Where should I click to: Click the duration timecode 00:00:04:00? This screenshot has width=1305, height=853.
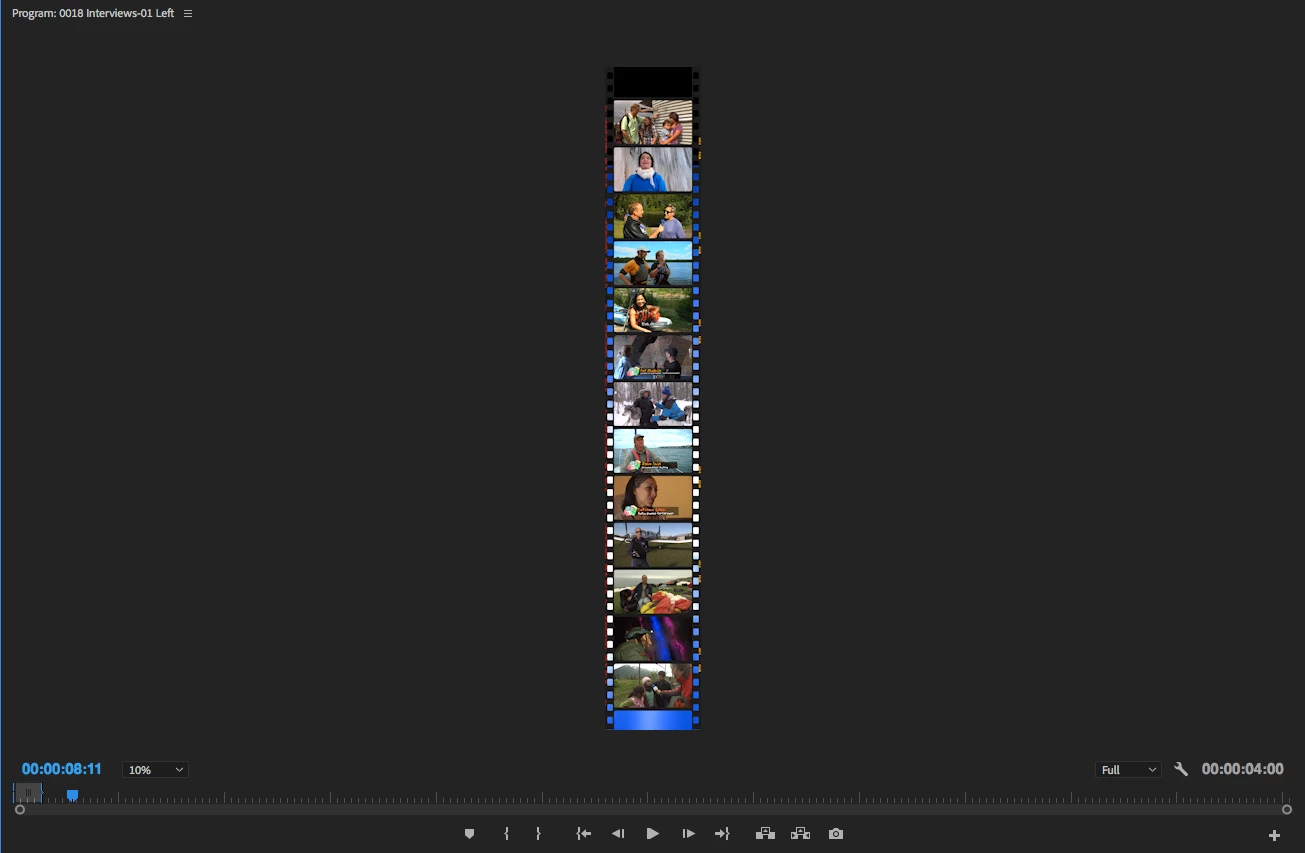pyautogui.click(x=1242, y=769)
